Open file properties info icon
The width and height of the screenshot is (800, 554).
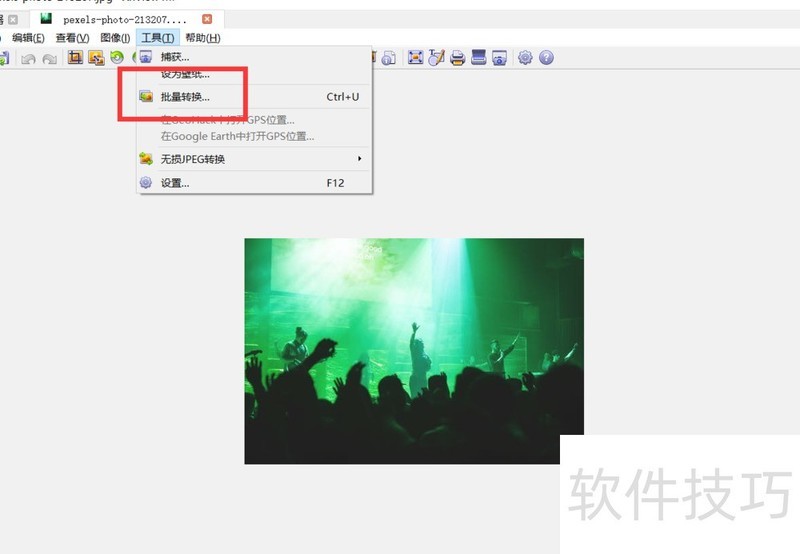(388, 58)
